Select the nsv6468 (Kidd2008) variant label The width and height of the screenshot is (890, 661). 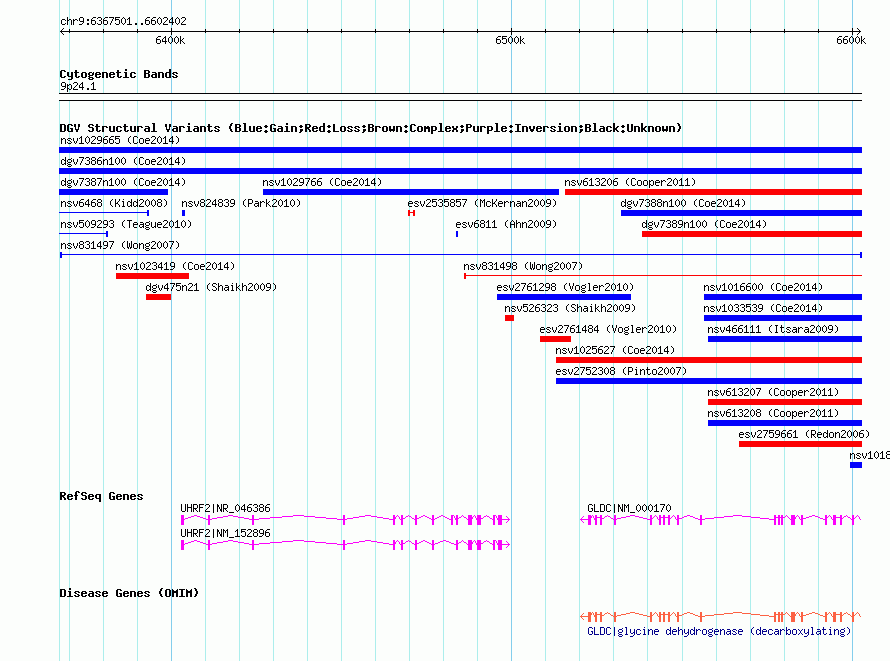click(x=114, y=203)
